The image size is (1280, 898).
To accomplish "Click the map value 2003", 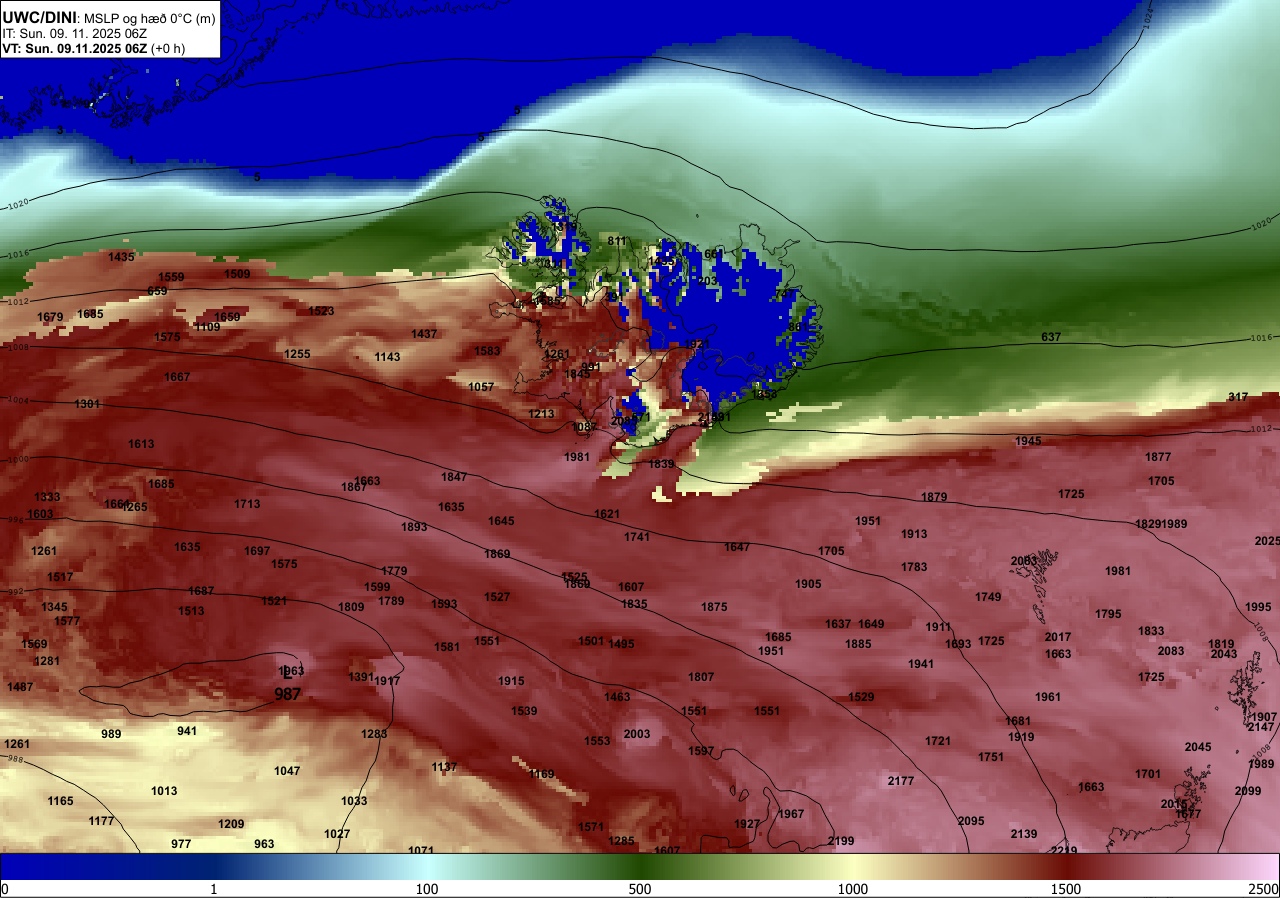I will 637,734.
